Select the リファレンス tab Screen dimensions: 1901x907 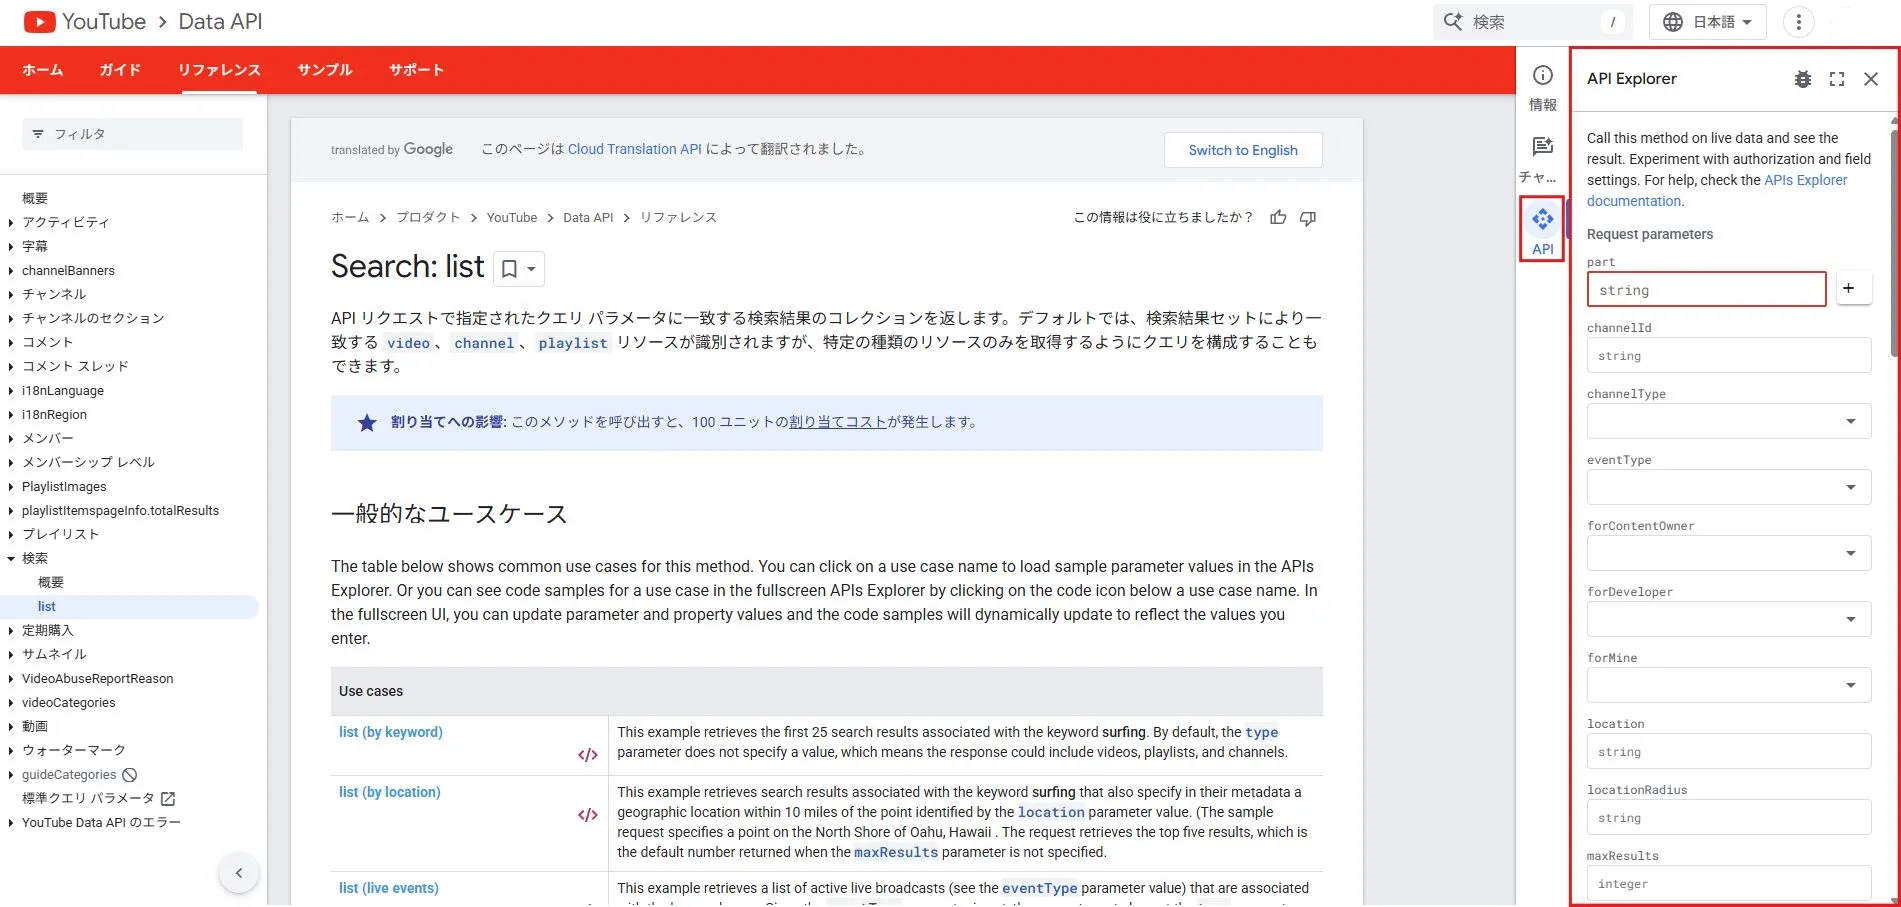(219, 70)
